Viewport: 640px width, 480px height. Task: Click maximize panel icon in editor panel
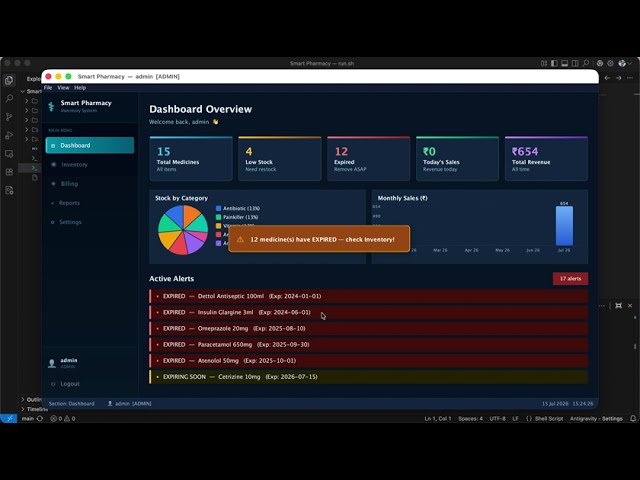click(x=618, y=305)
